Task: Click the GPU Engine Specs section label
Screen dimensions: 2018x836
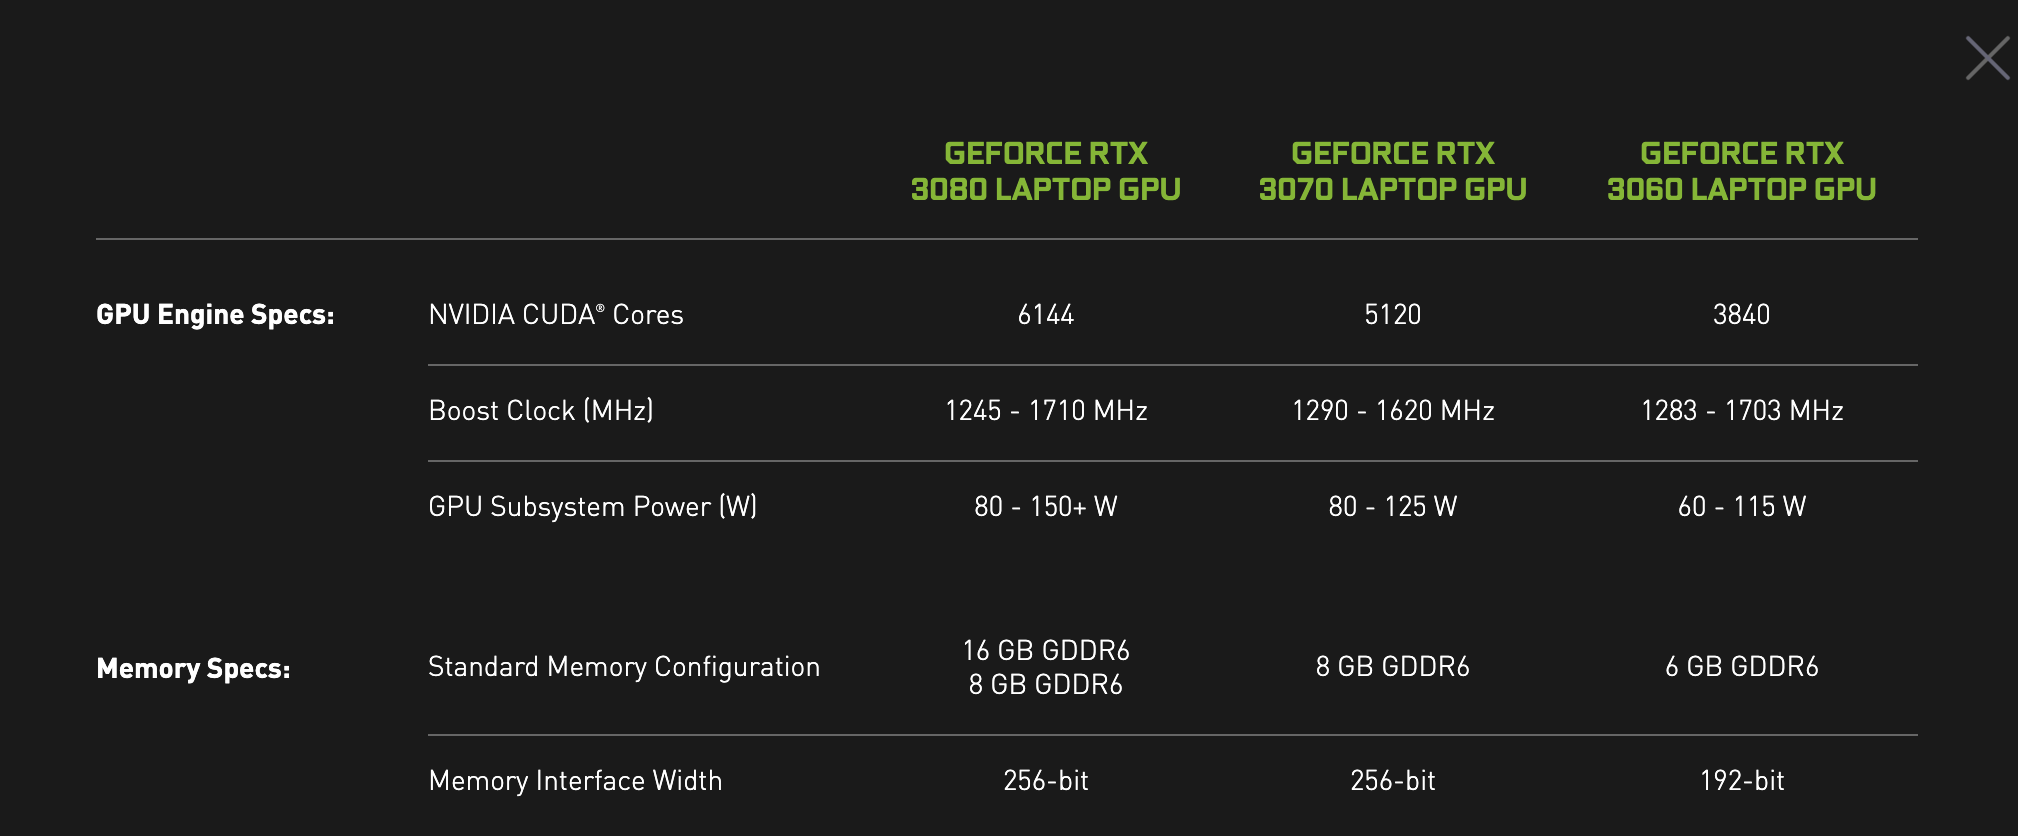Action: [x=215, y=315]
